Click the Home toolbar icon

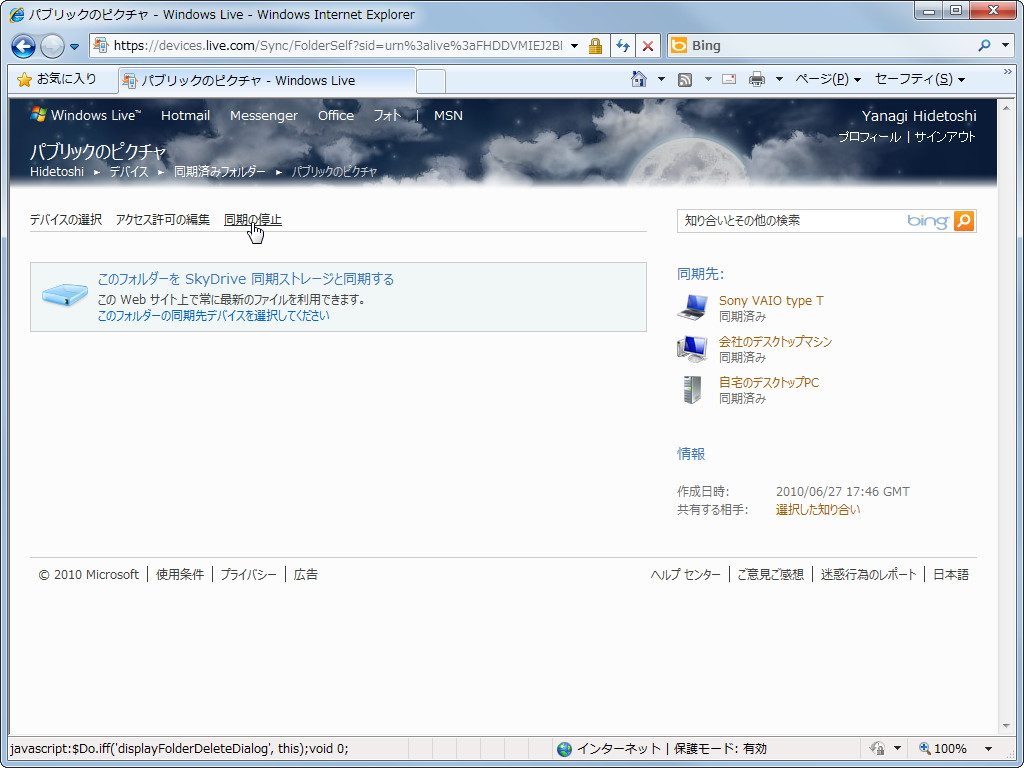coord(639,79)
